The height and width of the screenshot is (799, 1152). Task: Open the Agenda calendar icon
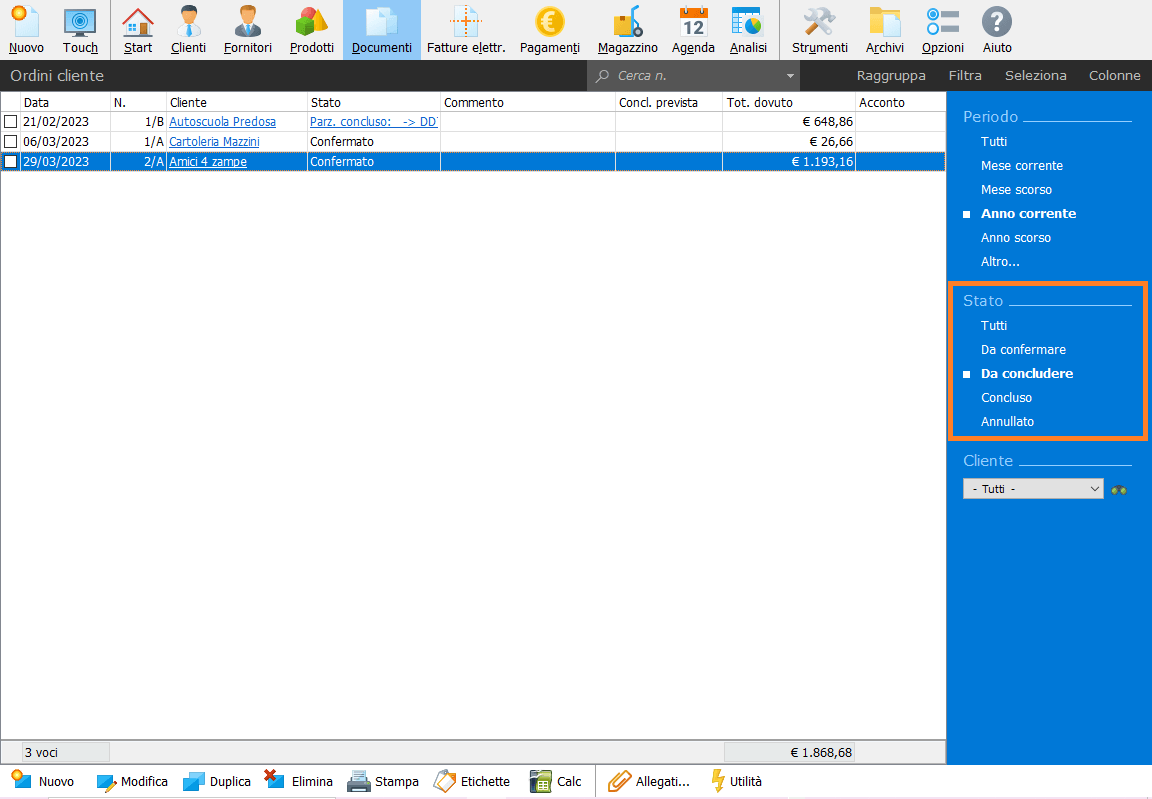(x=693, y=30)
